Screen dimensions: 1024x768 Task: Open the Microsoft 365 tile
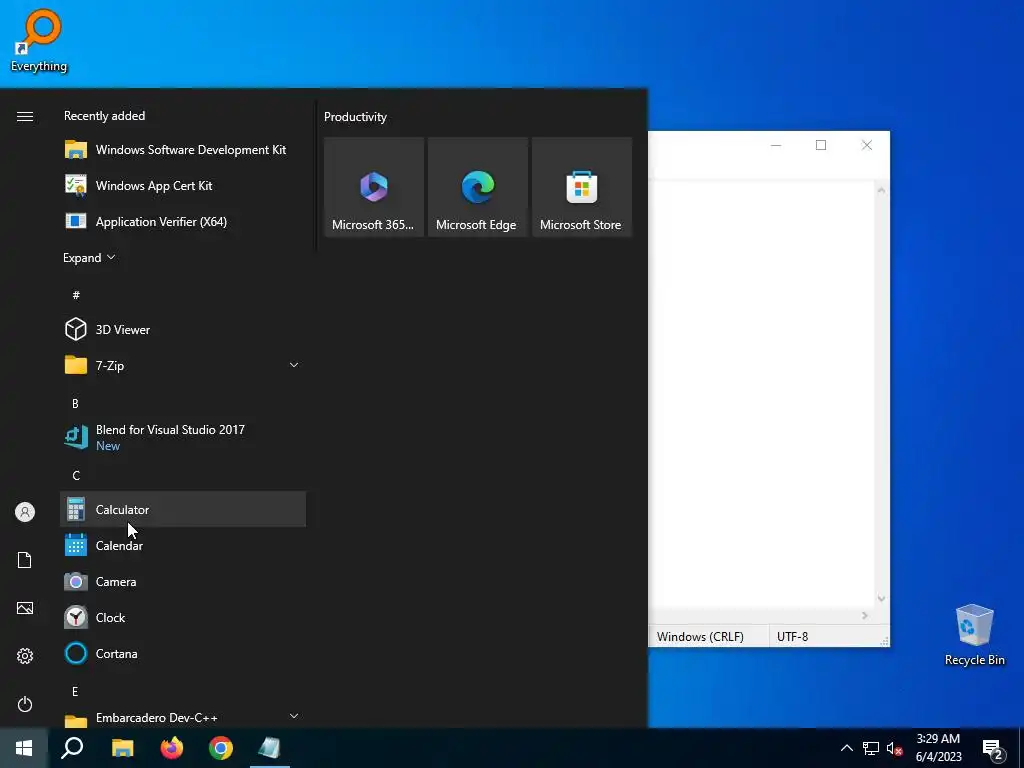[374, 187]
